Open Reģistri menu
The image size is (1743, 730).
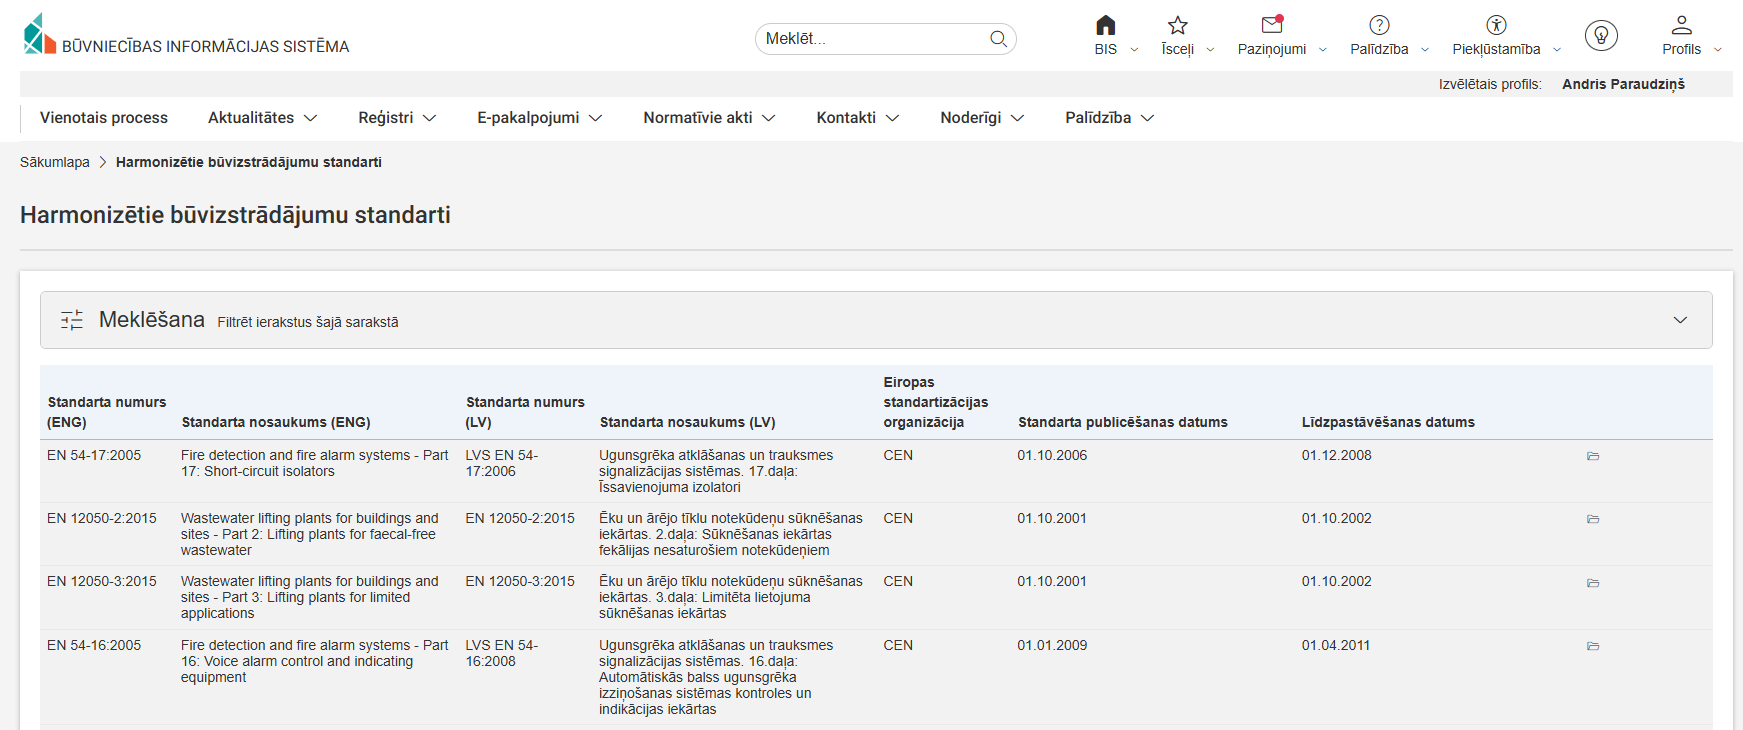[x=397, y=118]
